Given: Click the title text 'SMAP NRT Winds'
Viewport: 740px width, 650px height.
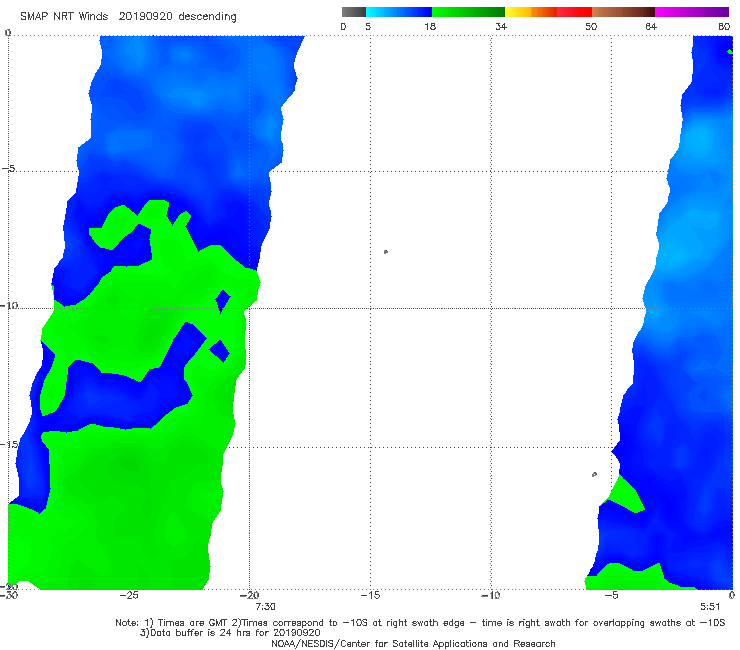Looking at the screenshot, I should 64,16.
